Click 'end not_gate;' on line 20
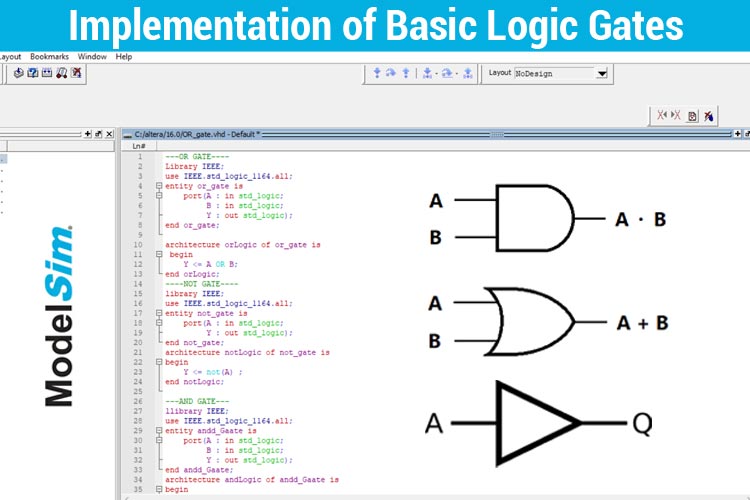Image resolution: width=750 pixels, height=500 pixels. tap(194, 343)
